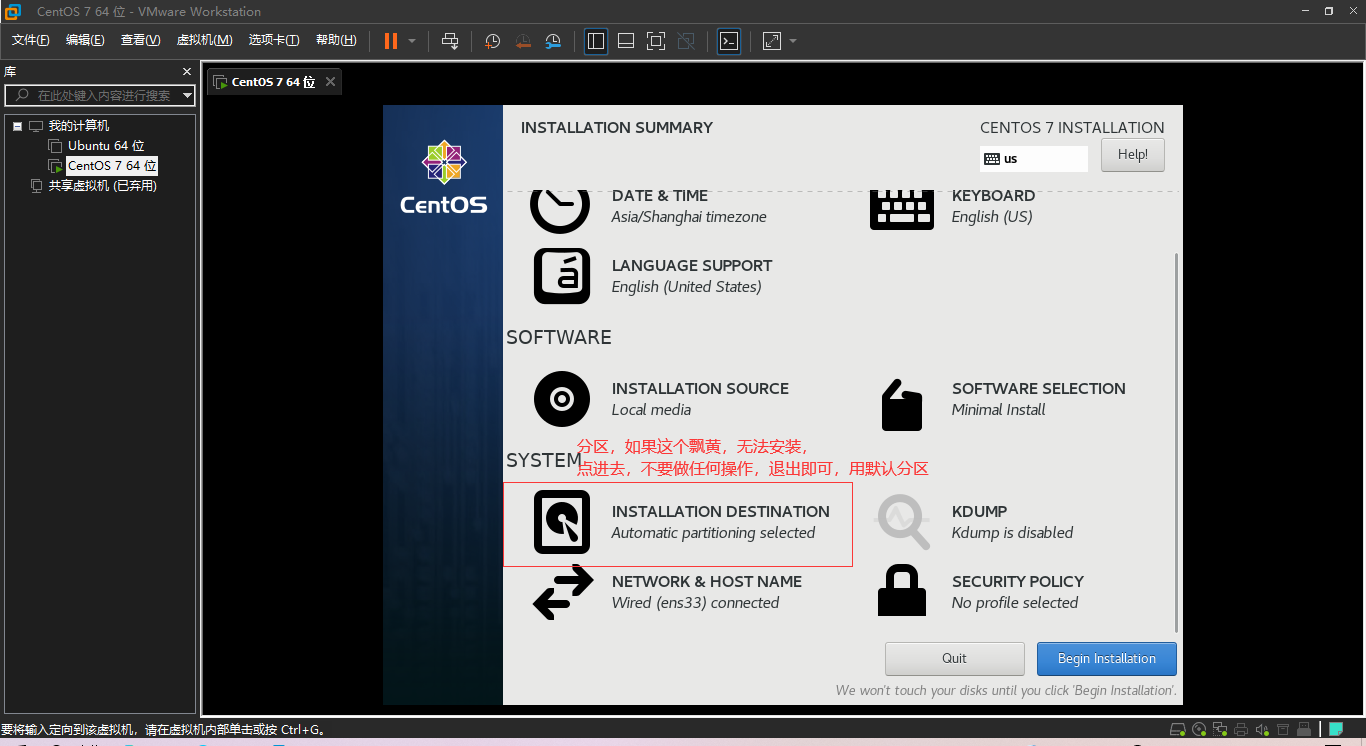Open the snapshot manager wrench icon
Viewport: 1366px width, 746px height.
coord(553,41)
